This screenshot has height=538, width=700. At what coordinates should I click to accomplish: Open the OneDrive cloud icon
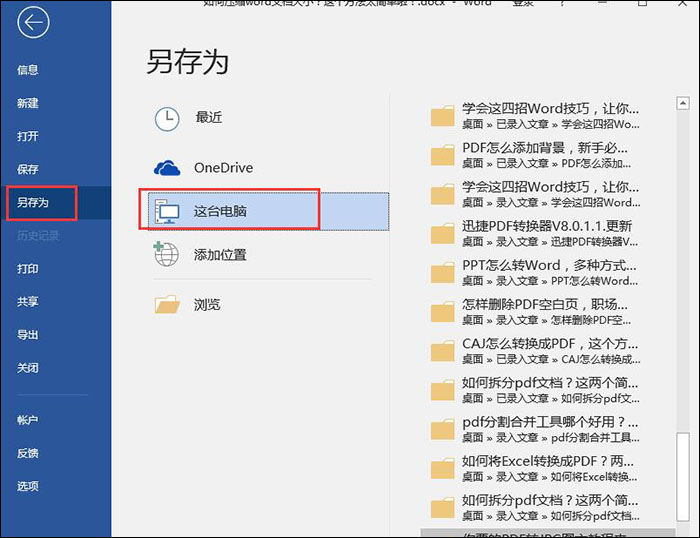point(167,168)
